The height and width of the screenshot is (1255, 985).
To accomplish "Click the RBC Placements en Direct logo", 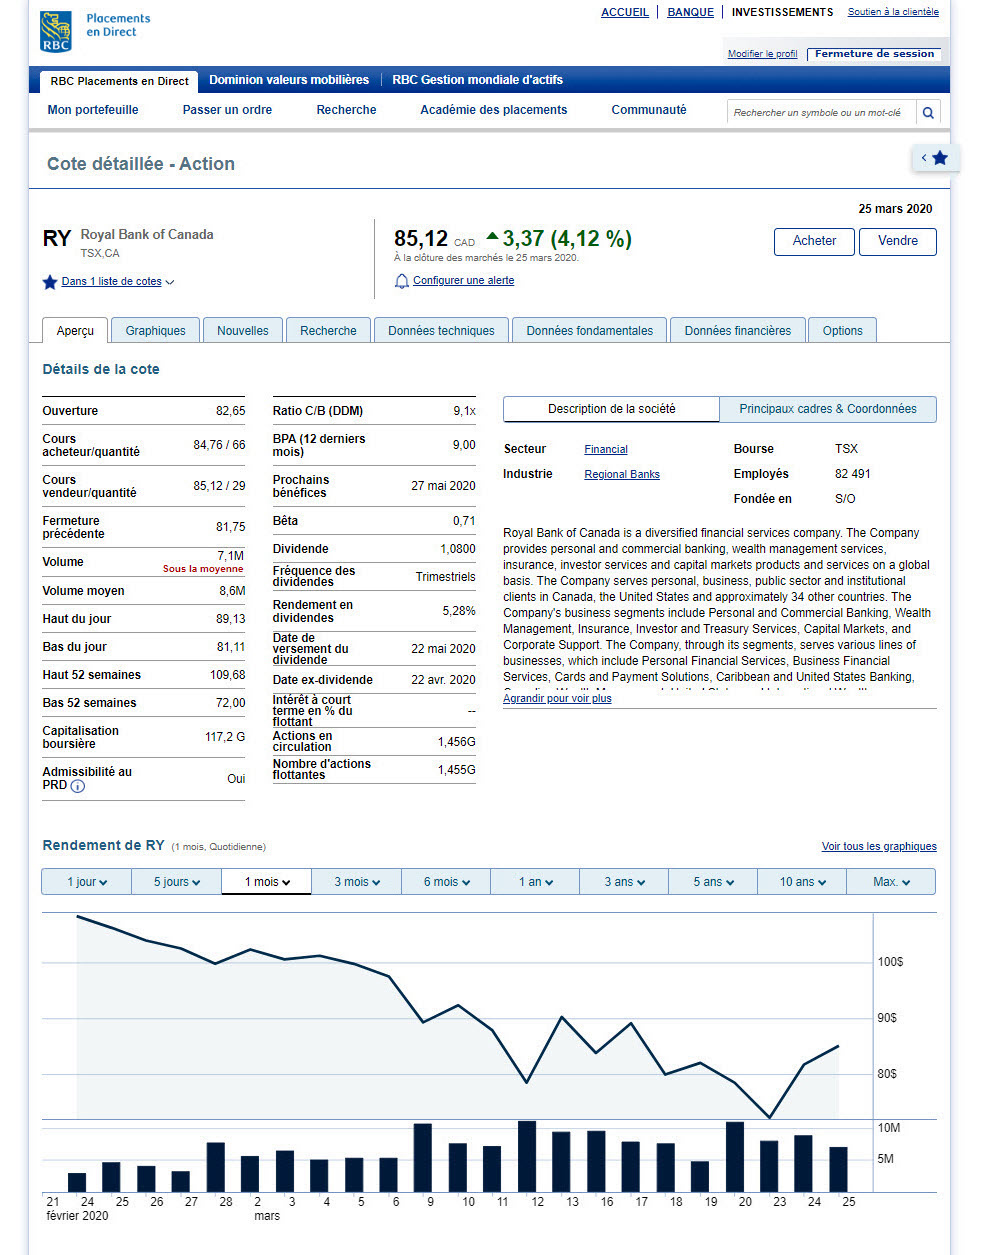I will tap(94, 31).
